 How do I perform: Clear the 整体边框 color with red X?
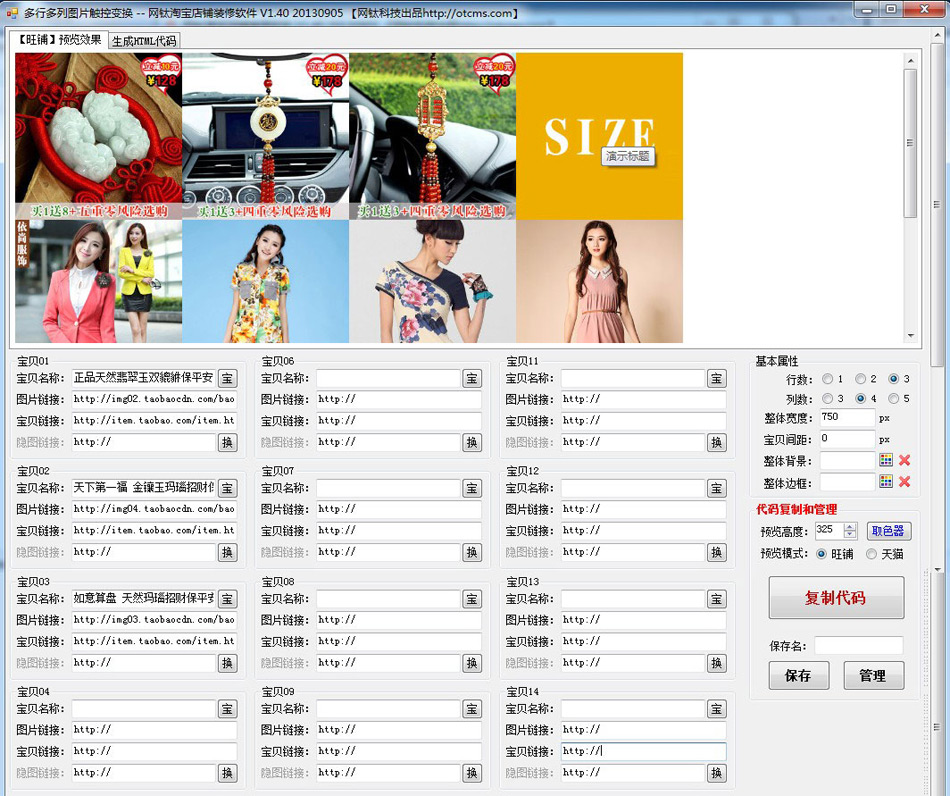902,482
